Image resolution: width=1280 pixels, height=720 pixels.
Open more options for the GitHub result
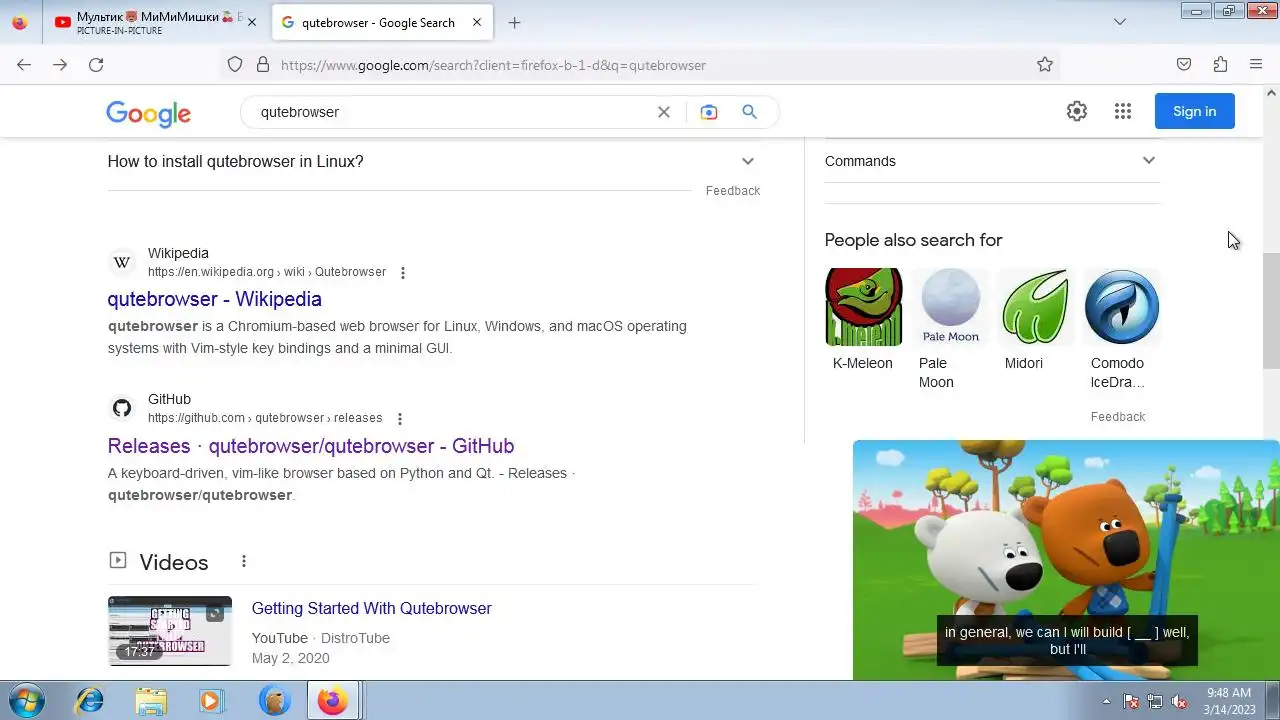[x=400, y=419]
